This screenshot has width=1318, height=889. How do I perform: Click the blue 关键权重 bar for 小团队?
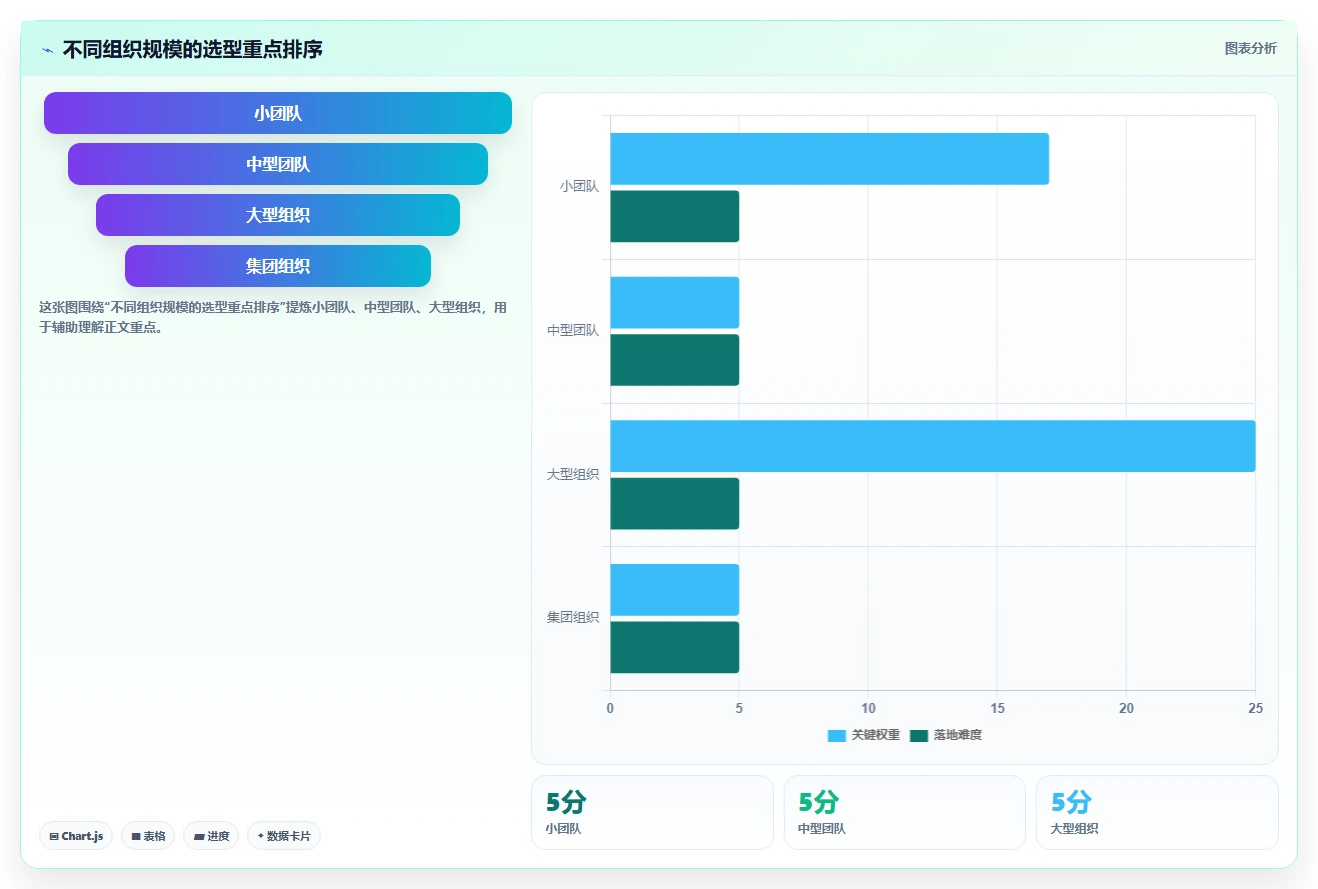(x=829, y=159)
